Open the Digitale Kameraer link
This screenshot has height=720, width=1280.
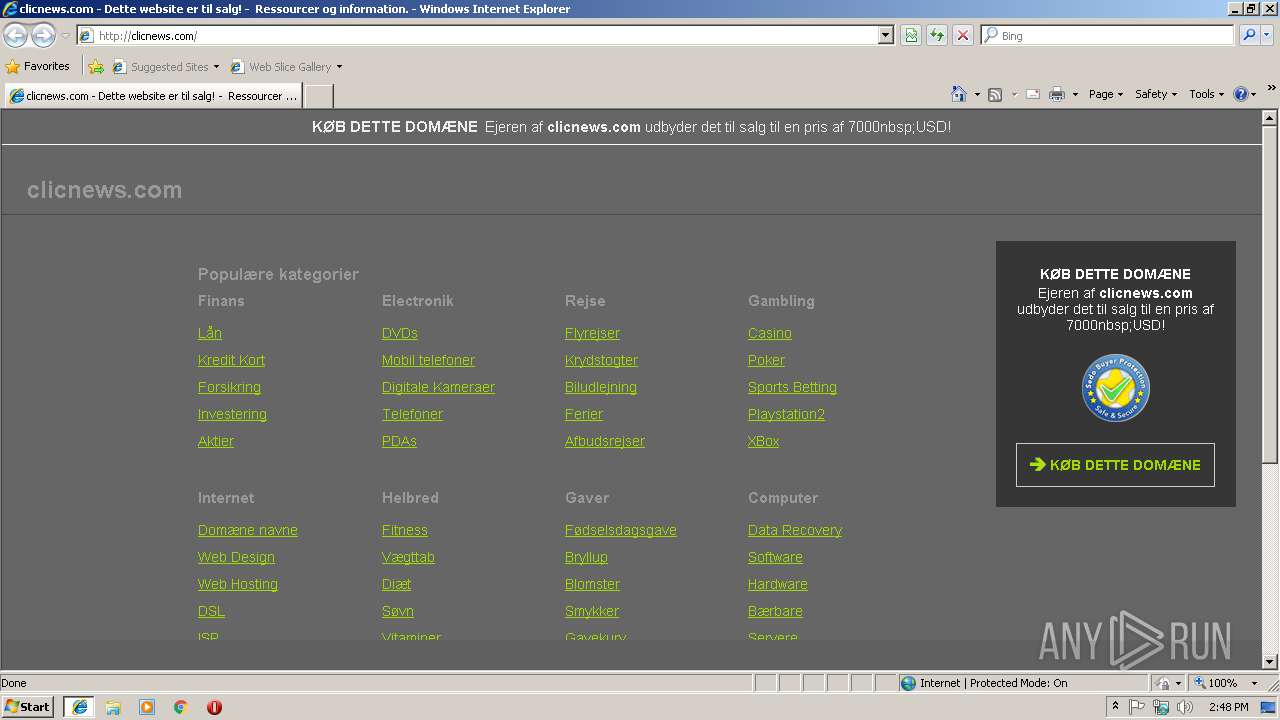[438, 387]
